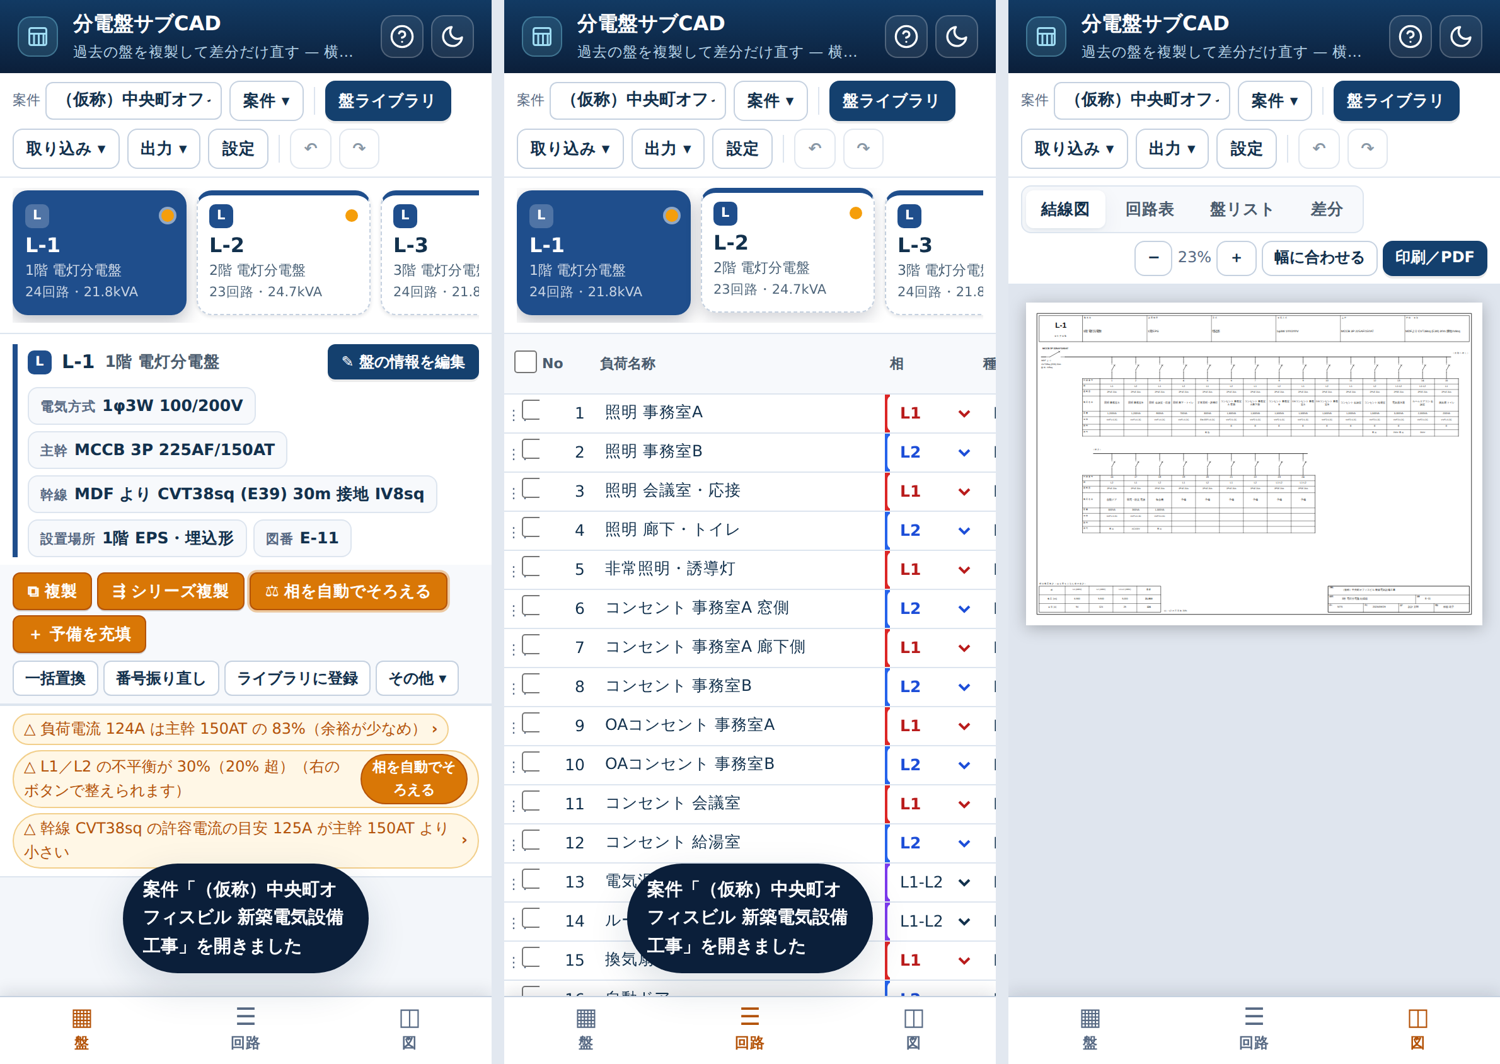
Task: Open the 案件 dropdown in the right panel
Action: click(x=1274, y=100)
